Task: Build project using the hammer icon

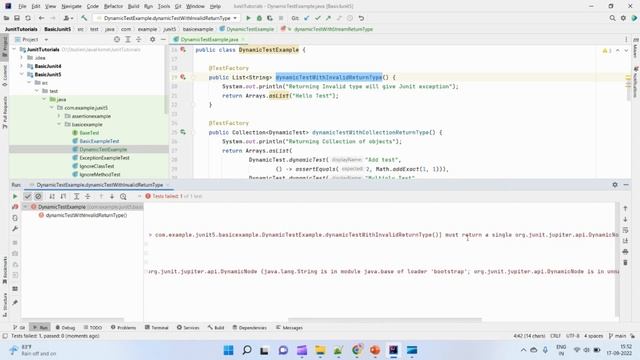Action: 84,18
